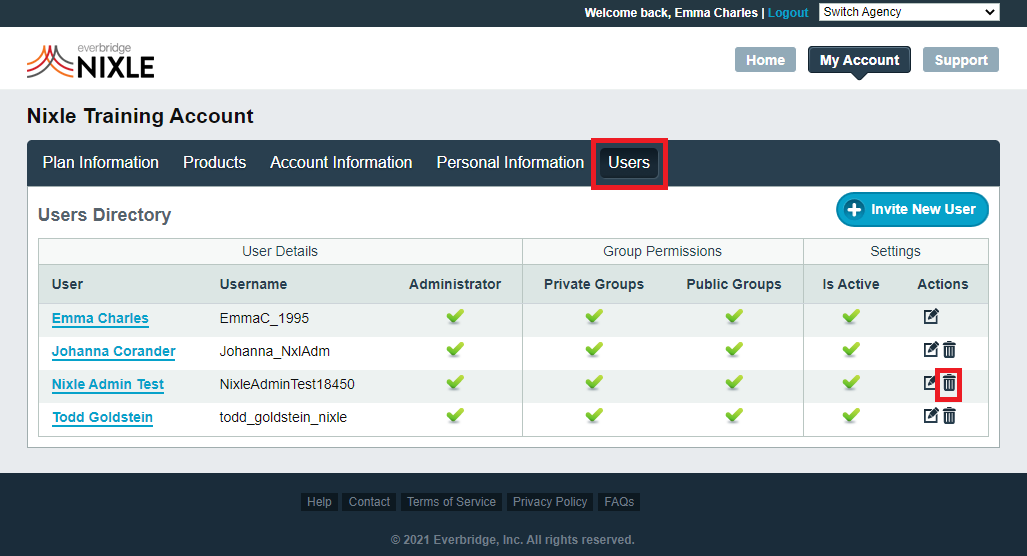
Task: Delete Nixle Admin Test user
Action: pos(949,383)
